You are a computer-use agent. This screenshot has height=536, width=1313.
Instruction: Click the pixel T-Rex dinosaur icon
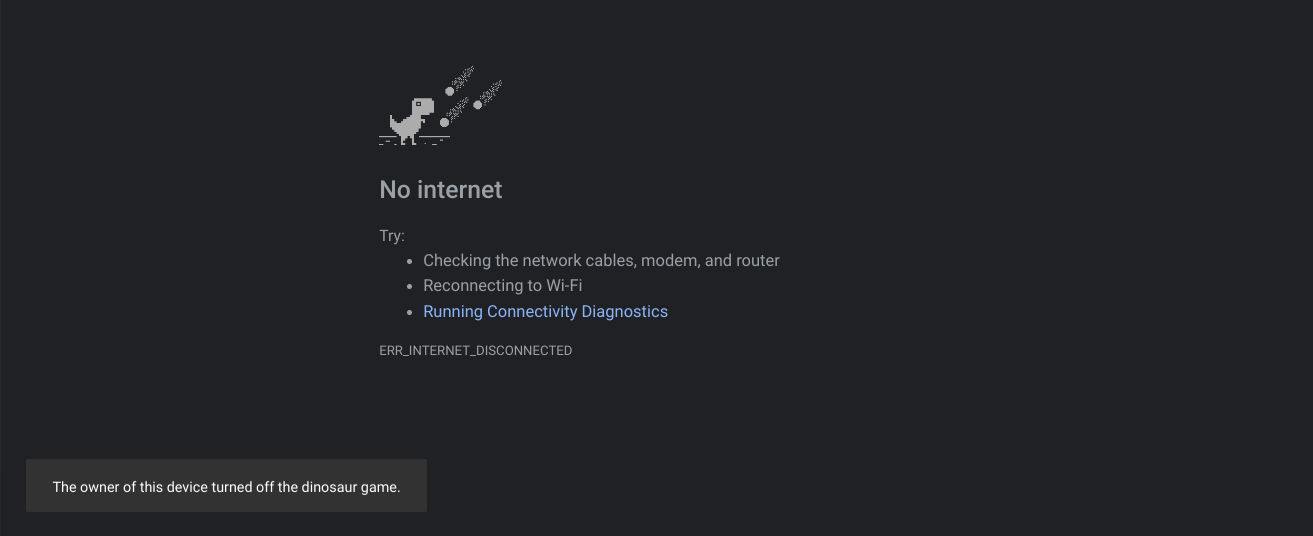(x=412, y=121)
